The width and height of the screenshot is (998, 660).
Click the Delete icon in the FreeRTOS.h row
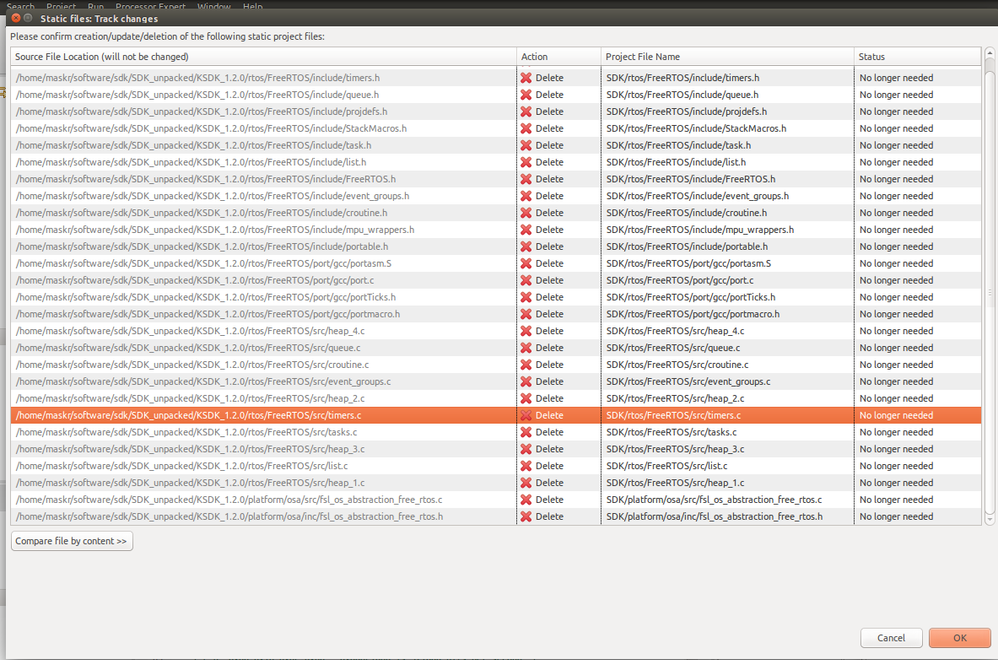click(526, 179)
